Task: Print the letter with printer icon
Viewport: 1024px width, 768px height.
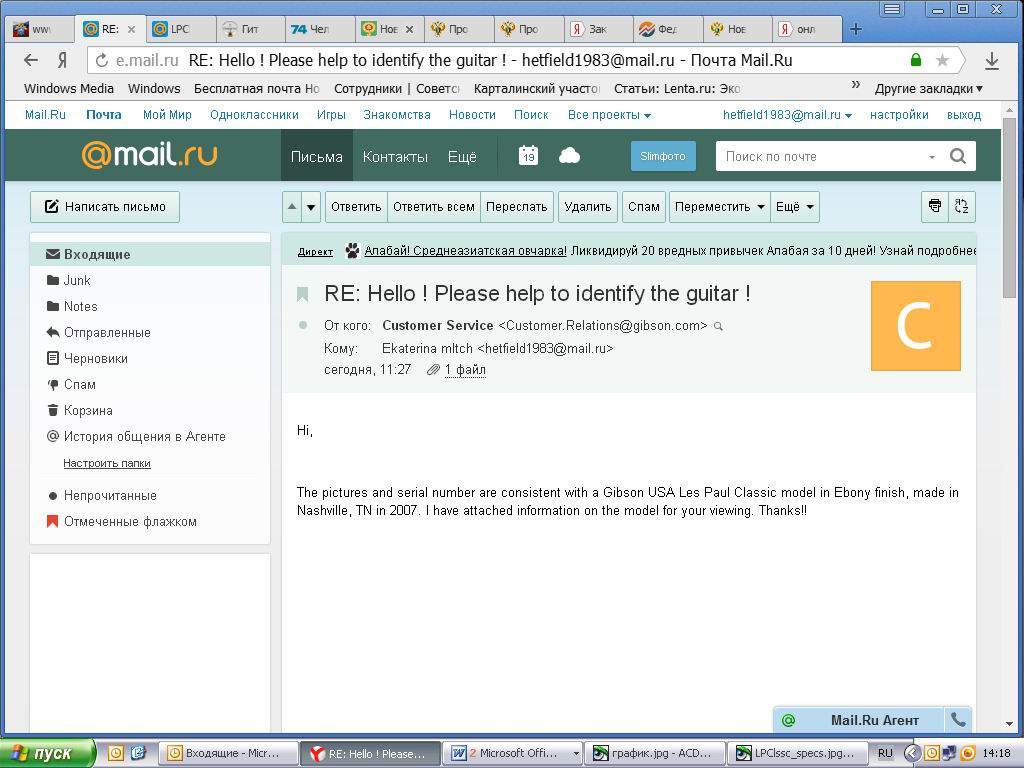Action: tap(935, 206)
